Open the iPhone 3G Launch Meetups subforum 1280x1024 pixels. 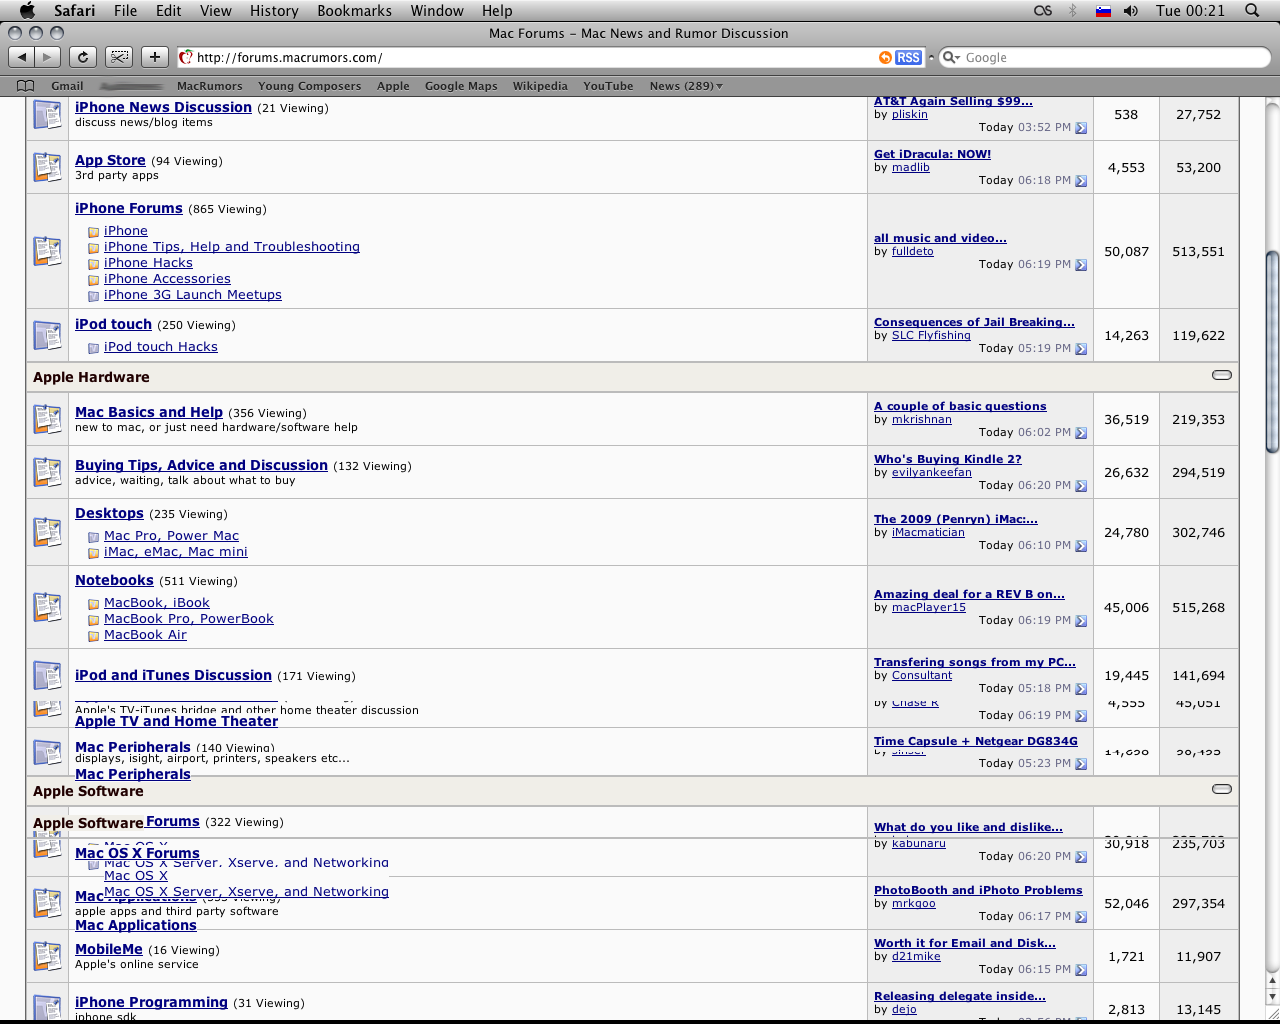[x=193, y=295]
